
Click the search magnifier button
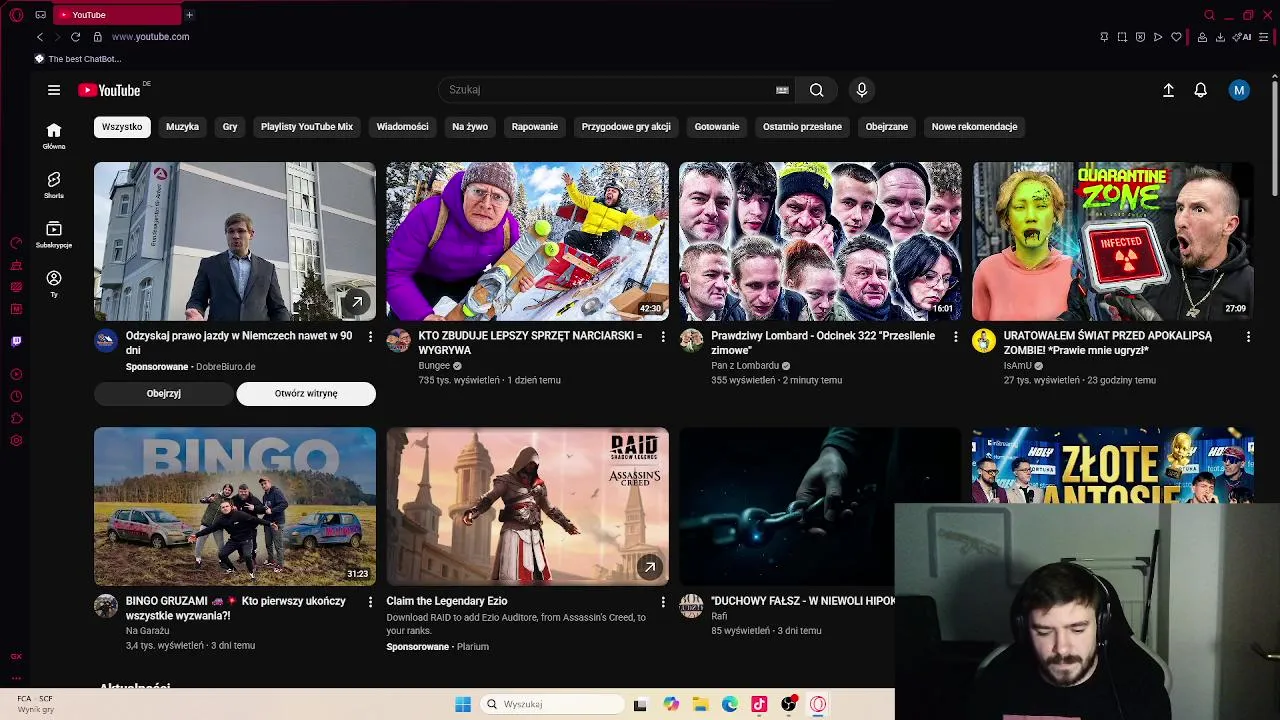(817, 90)
